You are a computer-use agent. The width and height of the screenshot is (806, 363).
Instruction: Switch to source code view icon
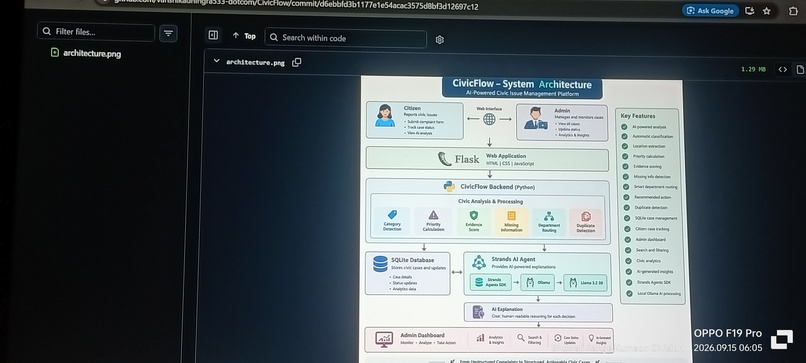click(x=782, y=69)
